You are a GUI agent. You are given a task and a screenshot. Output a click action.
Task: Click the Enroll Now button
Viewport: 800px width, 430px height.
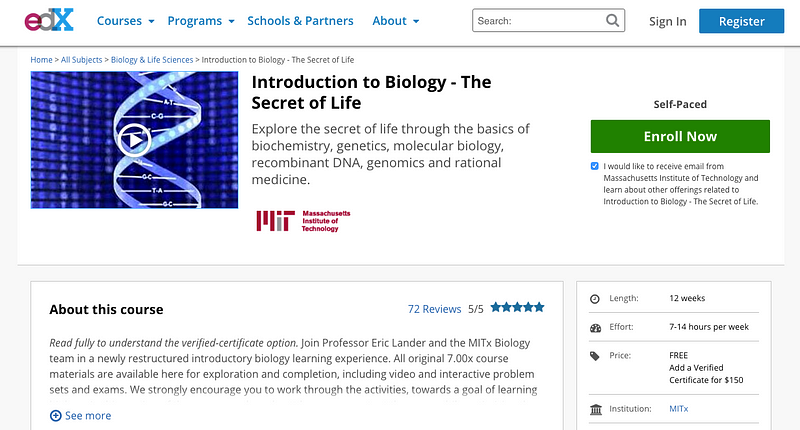(x=680, y=136)
